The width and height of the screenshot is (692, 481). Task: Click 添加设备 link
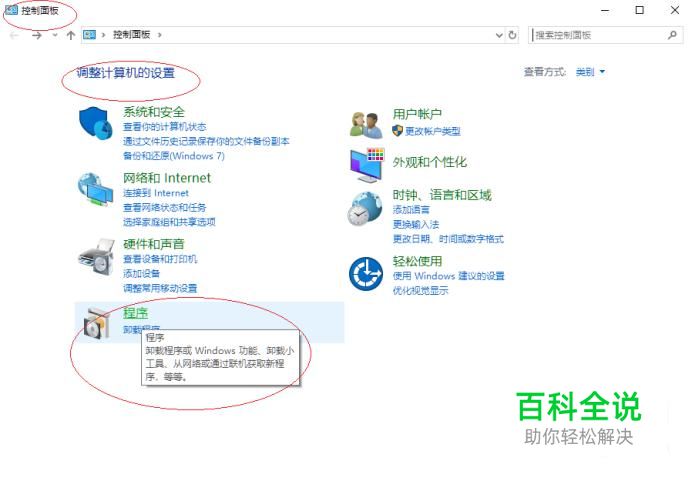[x=141, y=274]
